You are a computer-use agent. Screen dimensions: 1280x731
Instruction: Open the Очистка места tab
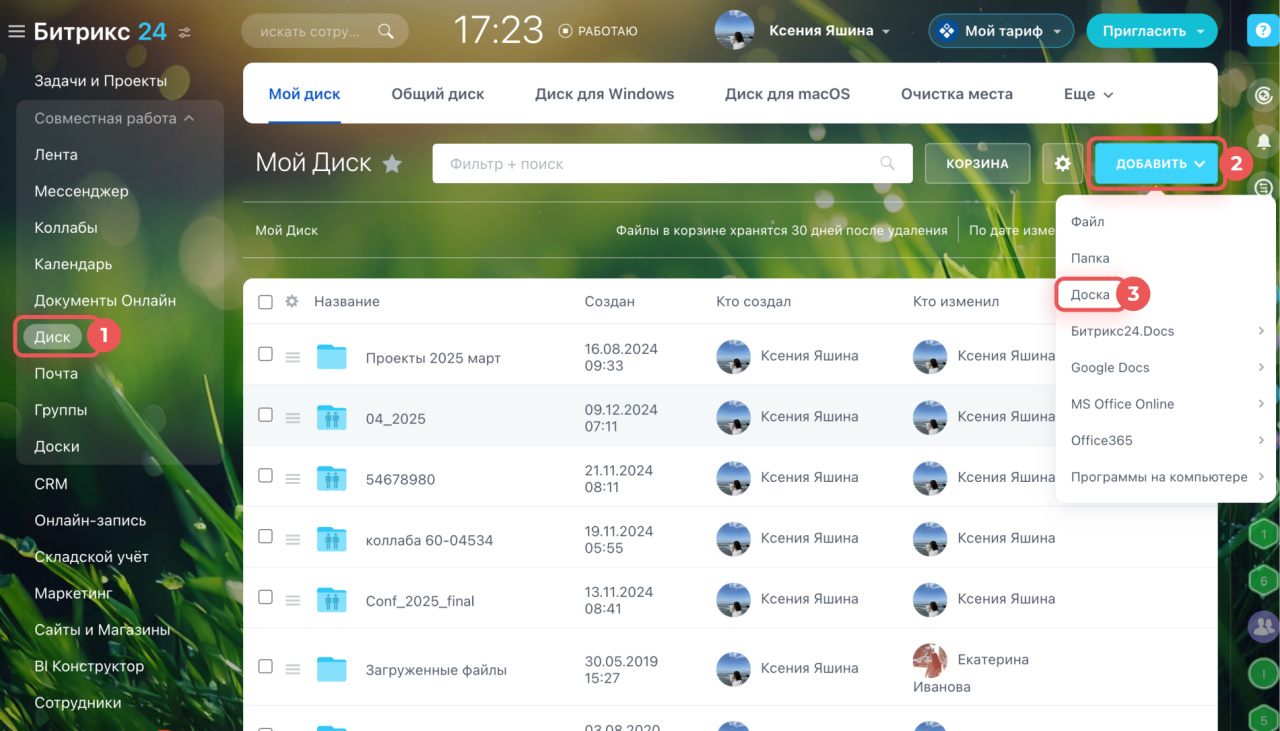(x=956, y=94)
